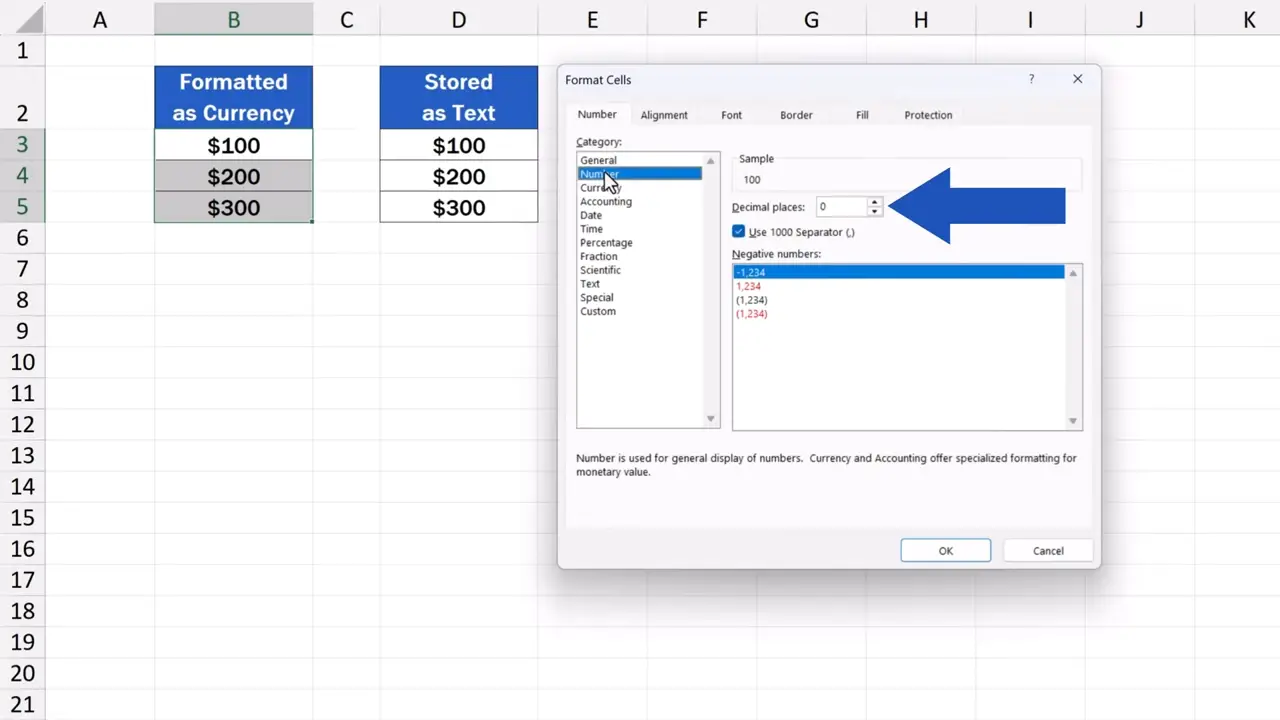The image size is (1280, 720).
Task: Disable the Use 1000 Separator checkbox
Action: tap(738, 231)
